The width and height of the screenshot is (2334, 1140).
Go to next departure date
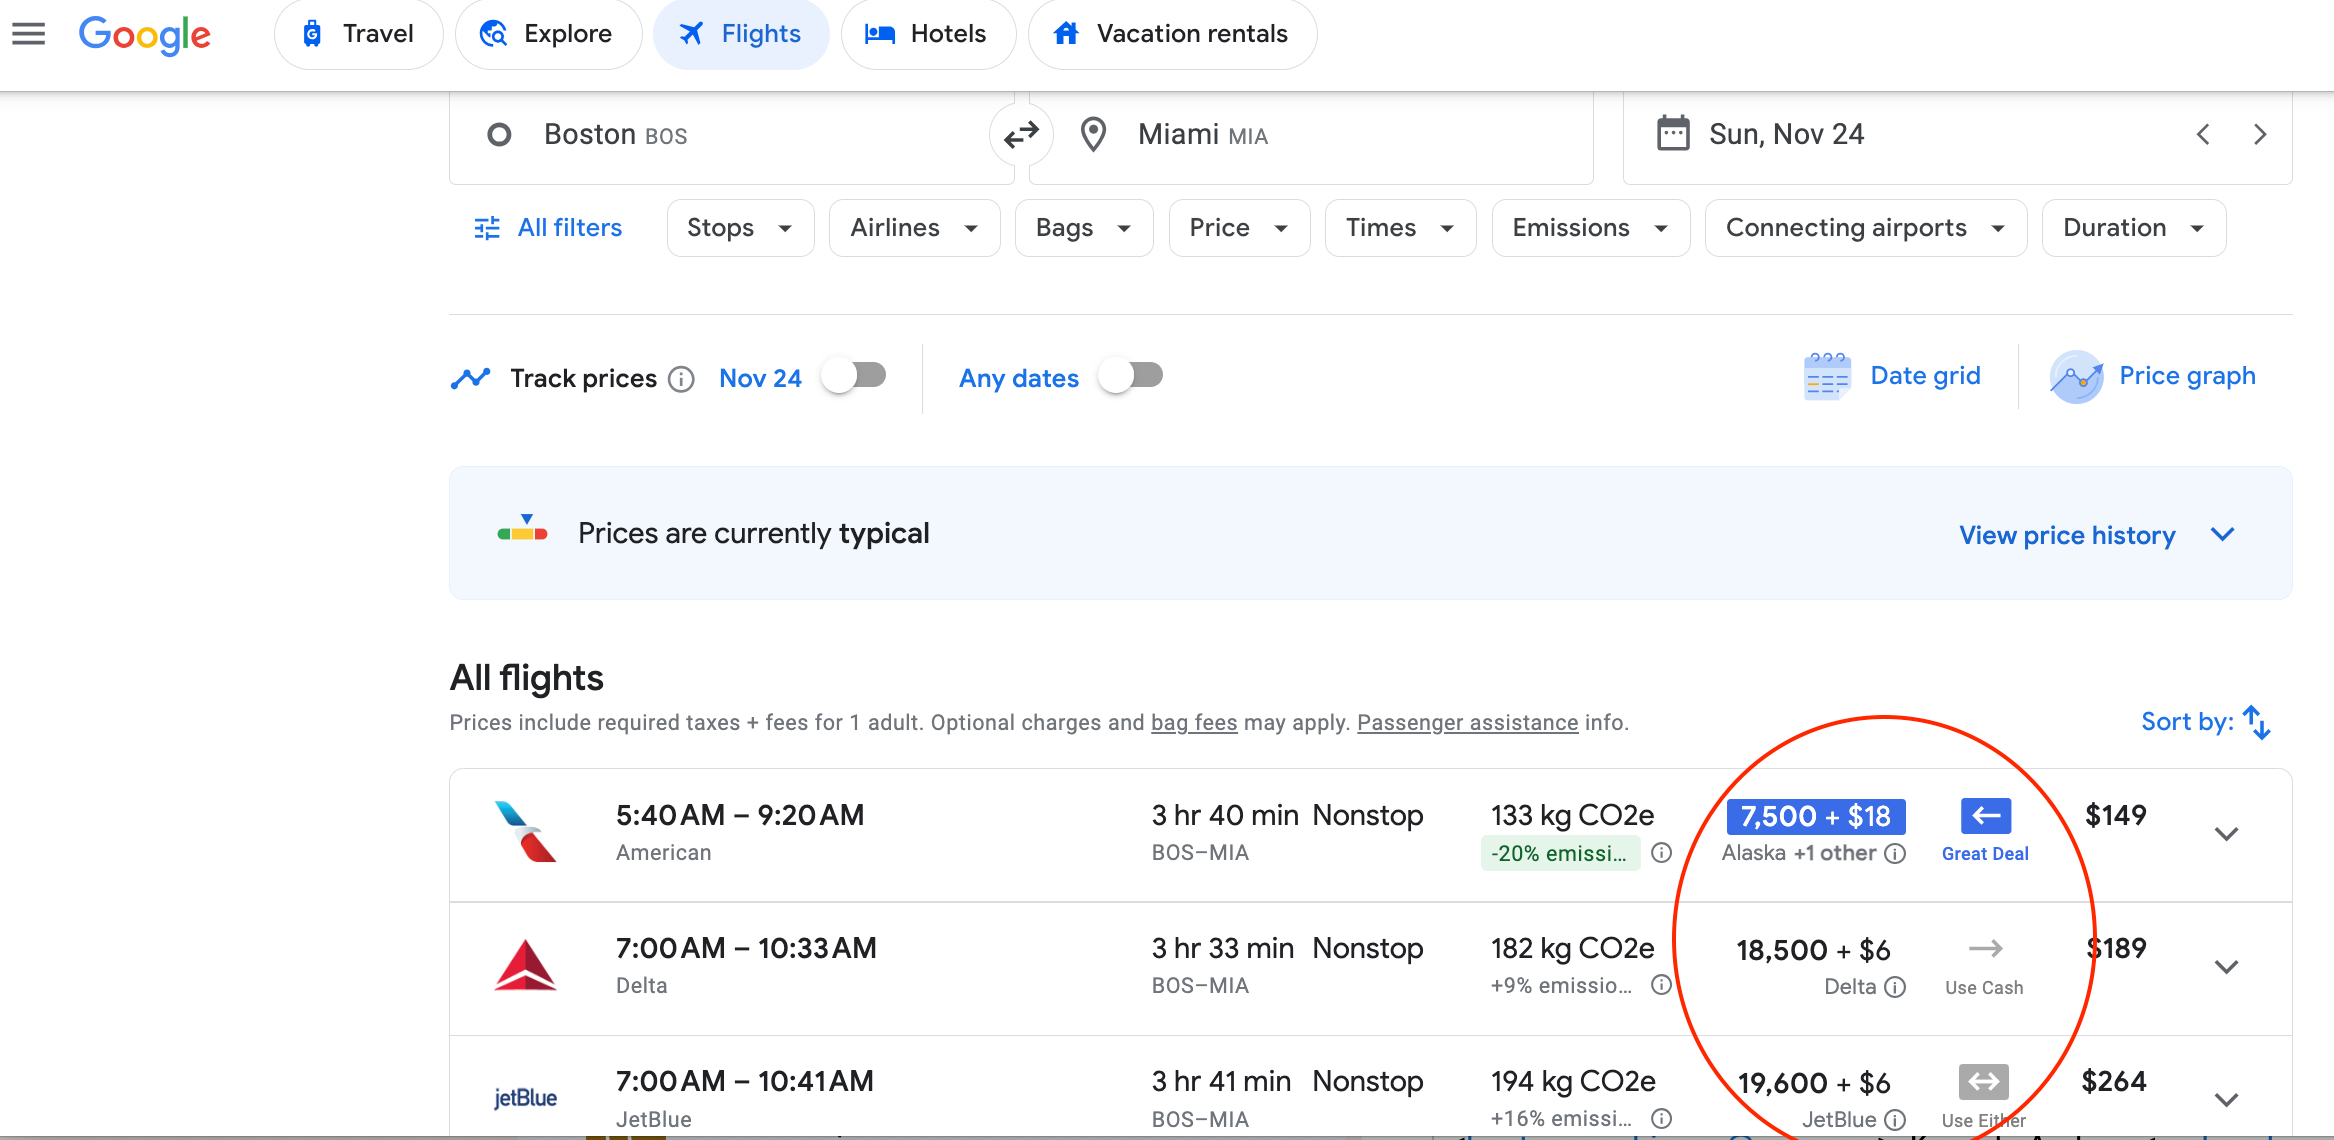(2259, 134)
